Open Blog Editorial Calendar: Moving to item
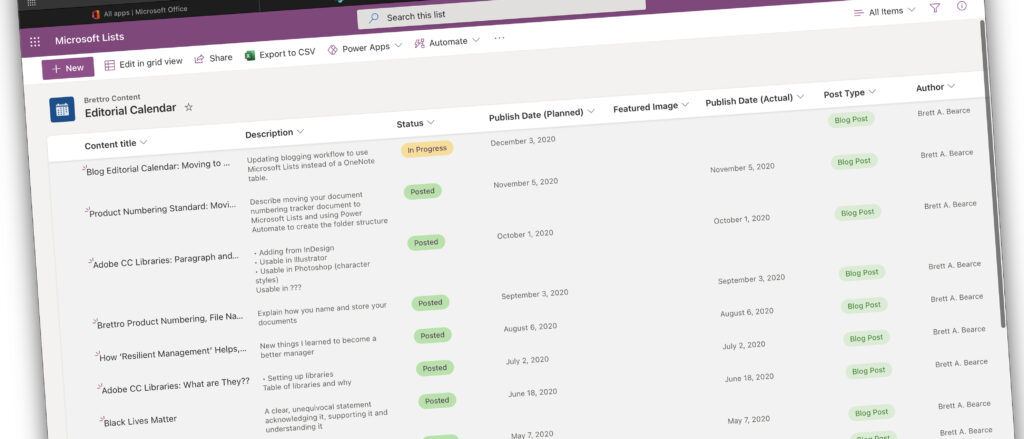The width and height of the screenshot is (1024, 439). tap(158, 167)
